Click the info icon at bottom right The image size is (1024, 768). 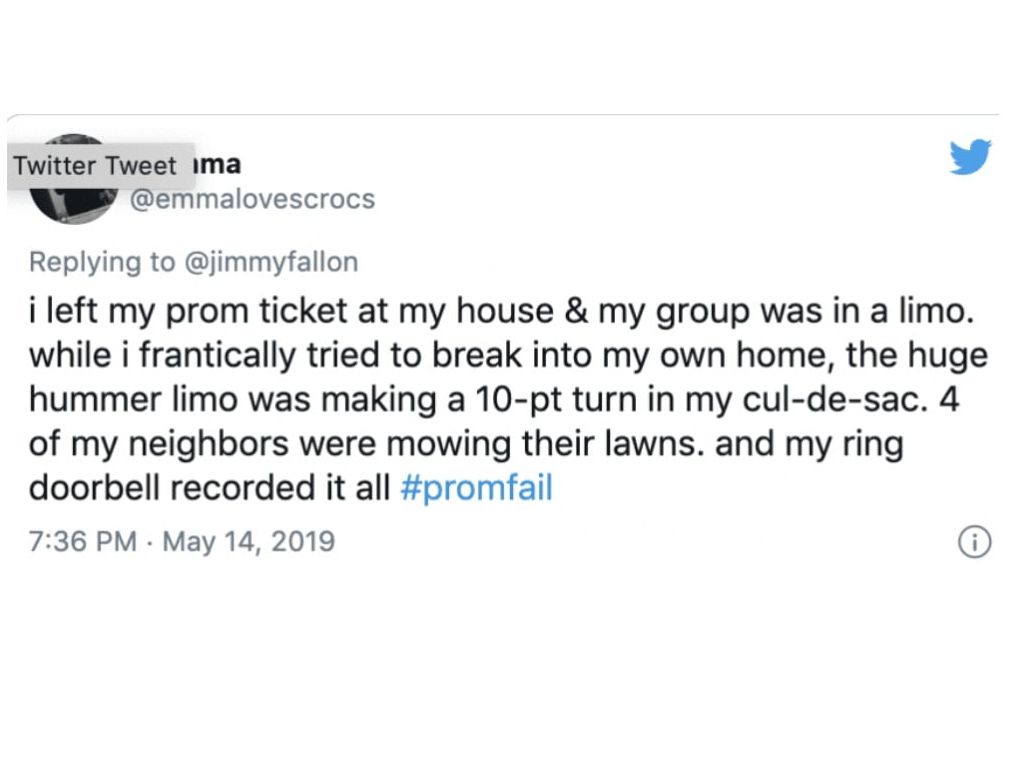(x=974, y=540)
